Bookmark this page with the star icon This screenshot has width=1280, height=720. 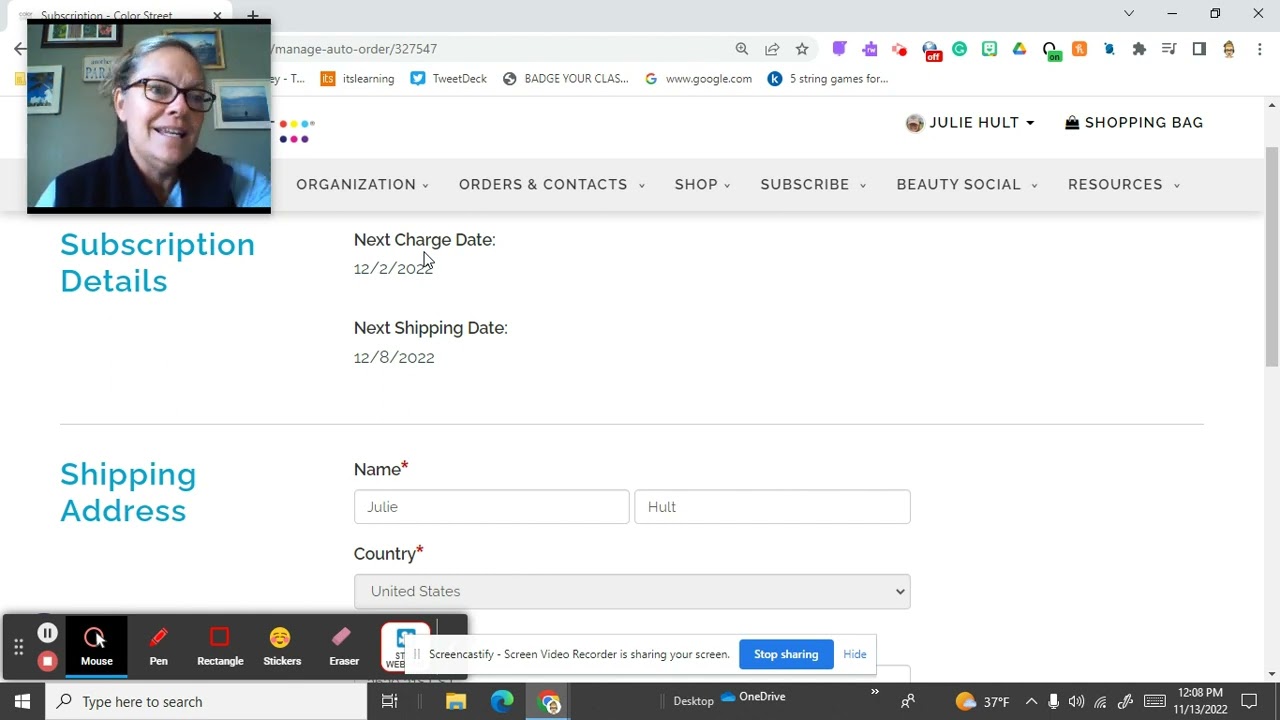802,49
